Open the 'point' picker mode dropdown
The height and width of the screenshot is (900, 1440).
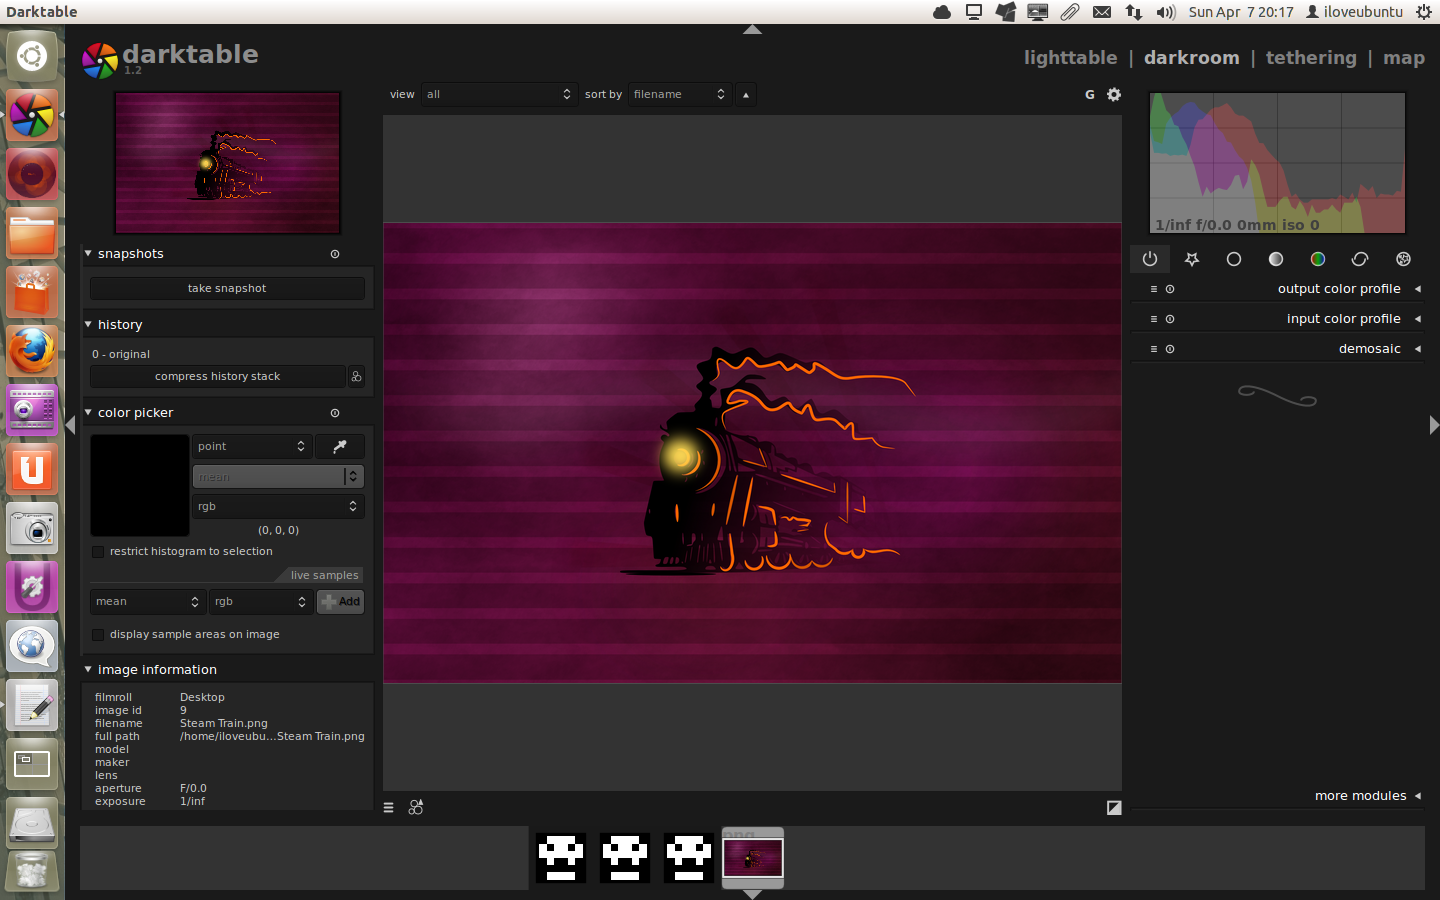click(x=252, y=447)
